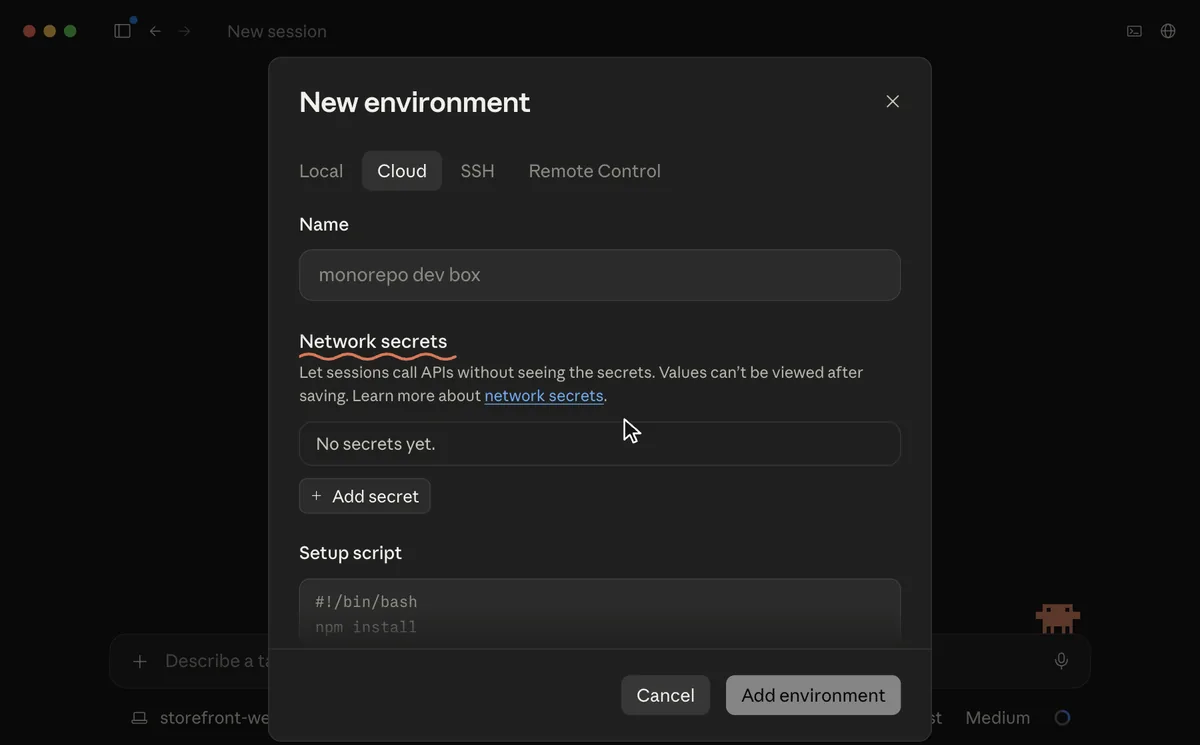Click the Network secrets heading
Image resolution: width=1200 pixels, height=745 pixels.
(x=373, y=342)
